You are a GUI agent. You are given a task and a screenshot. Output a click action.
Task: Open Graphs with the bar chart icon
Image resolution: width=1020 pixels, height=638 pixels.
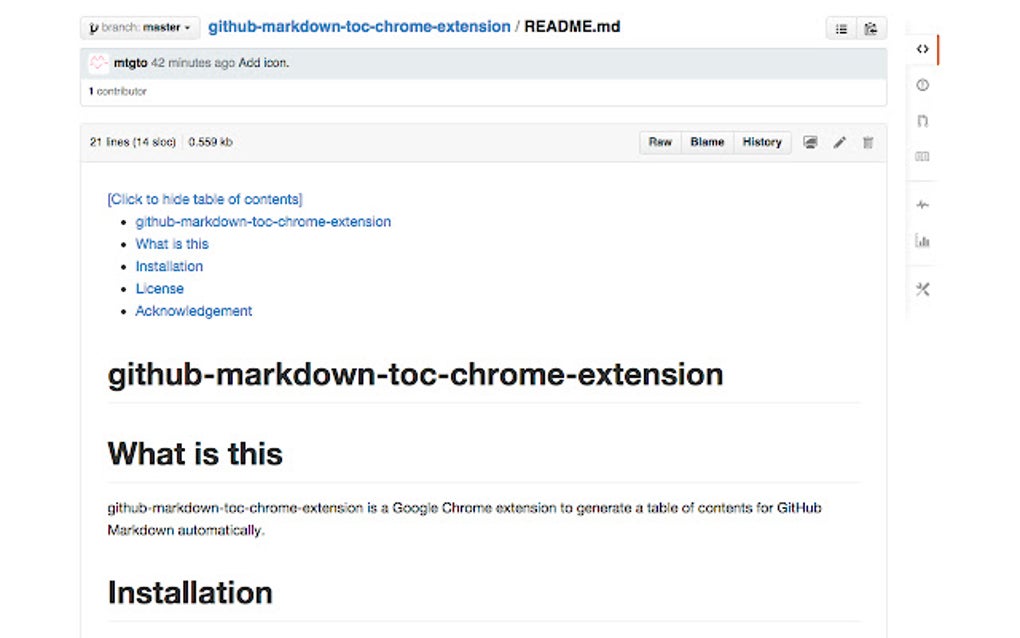pyautogui.click(x=922, y=240)
